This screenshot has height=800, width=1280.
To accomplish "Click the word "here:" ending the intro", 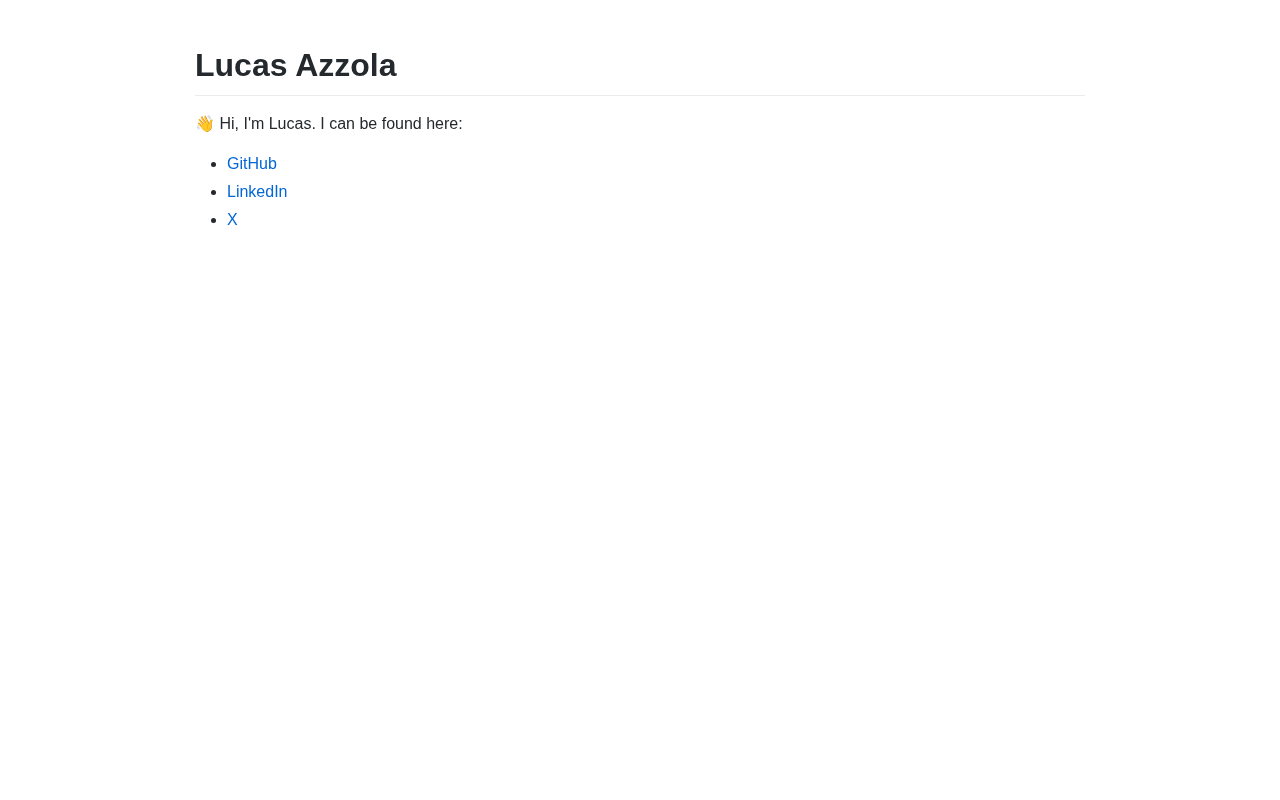I will pos(444,124).
